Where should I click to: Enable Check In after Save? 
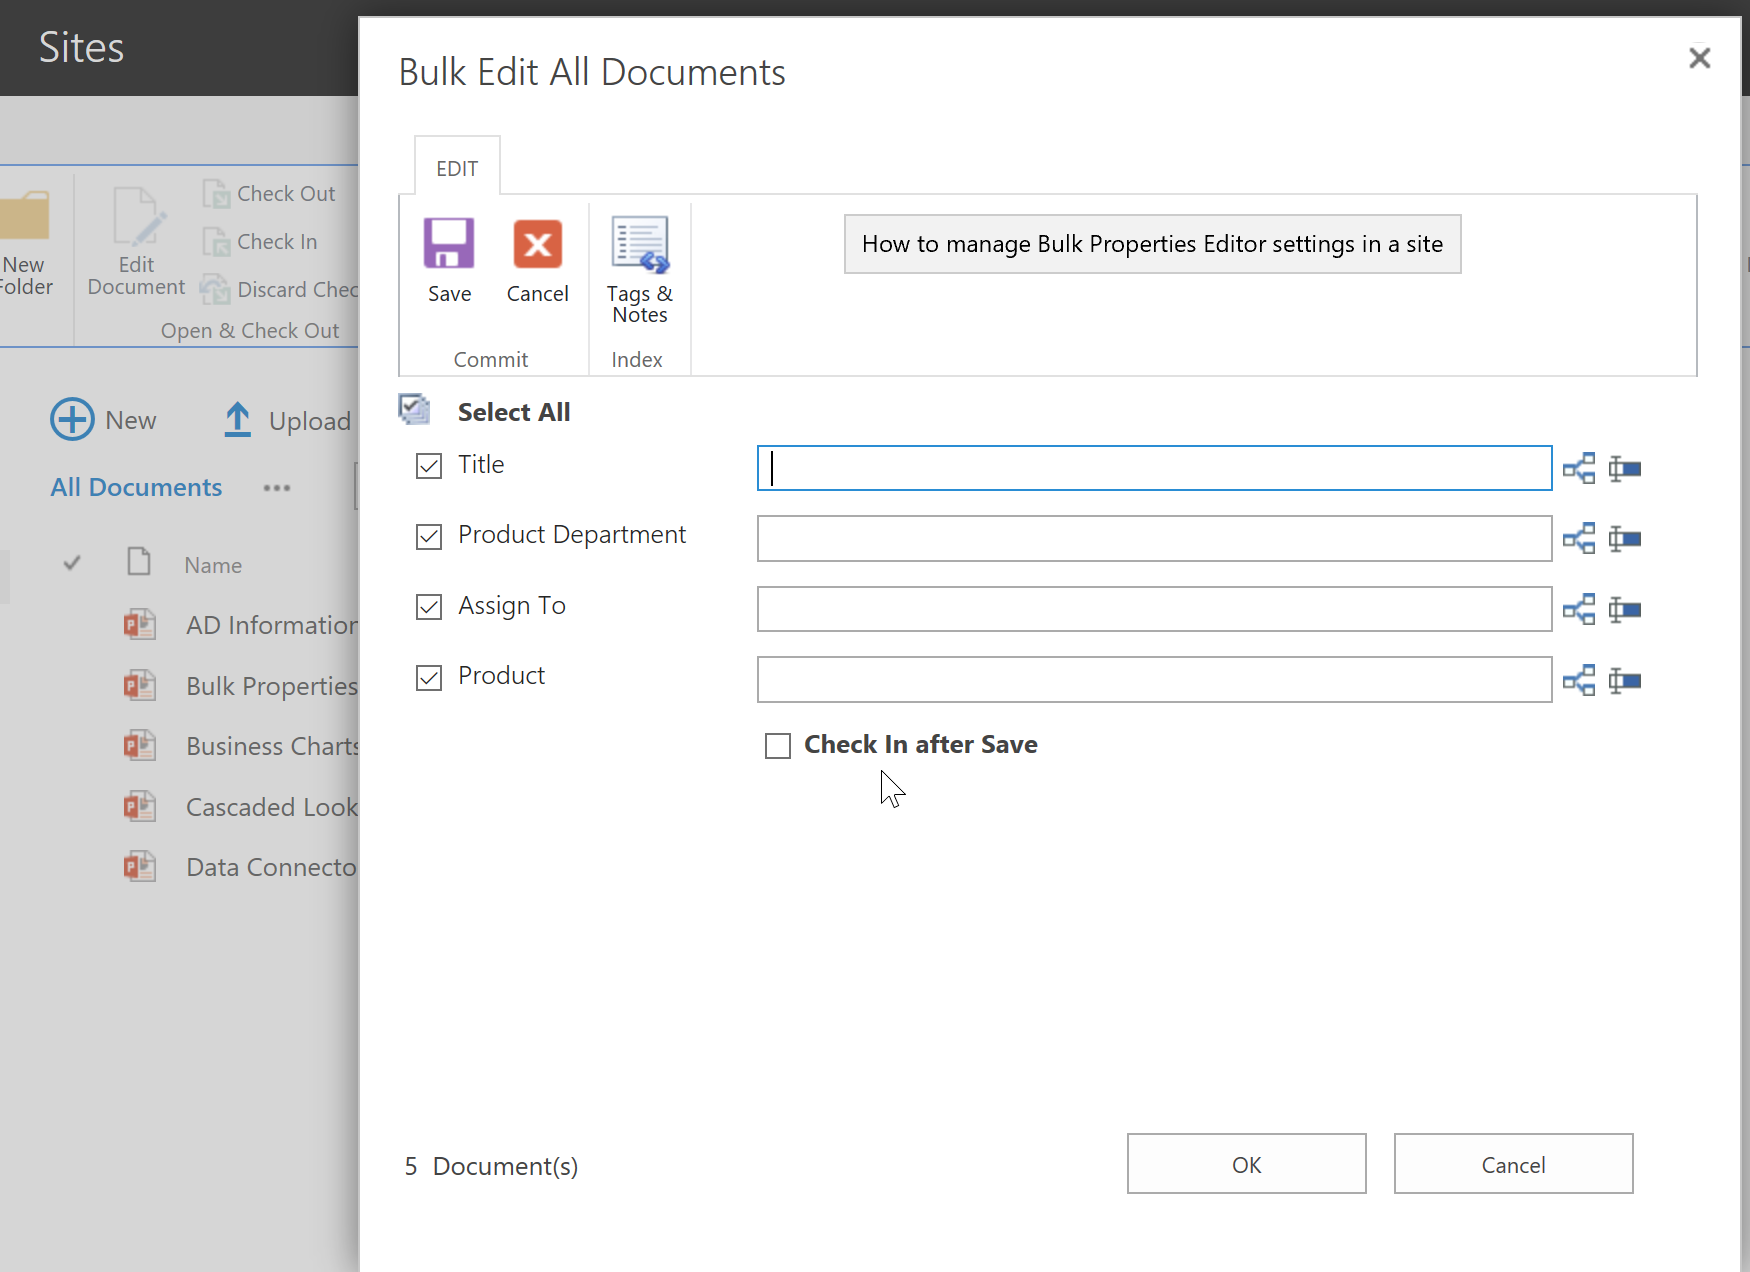[x=778, y=746]
